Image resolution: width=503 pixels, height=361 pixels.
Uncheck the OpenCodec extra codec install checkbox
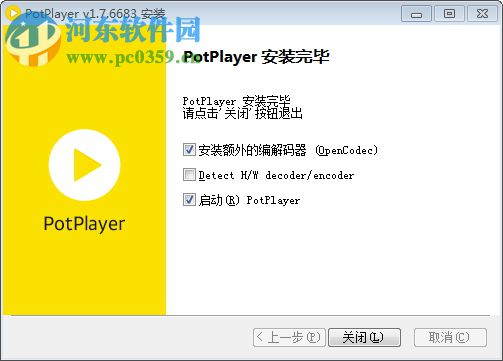[189, 150]
